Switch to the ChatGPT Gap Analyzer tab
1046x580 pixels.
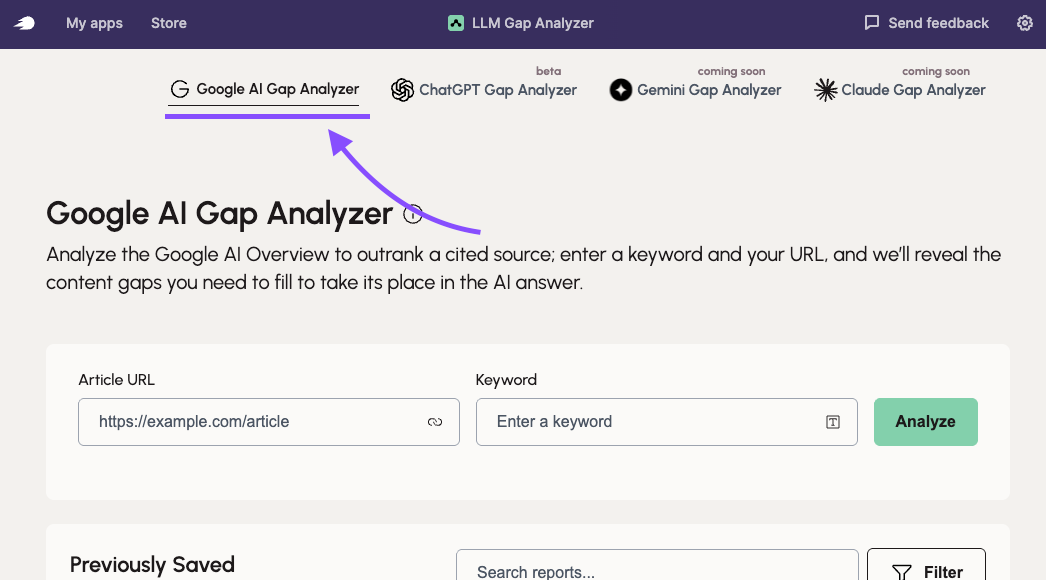pyautogui.click(x=498, y=90)
